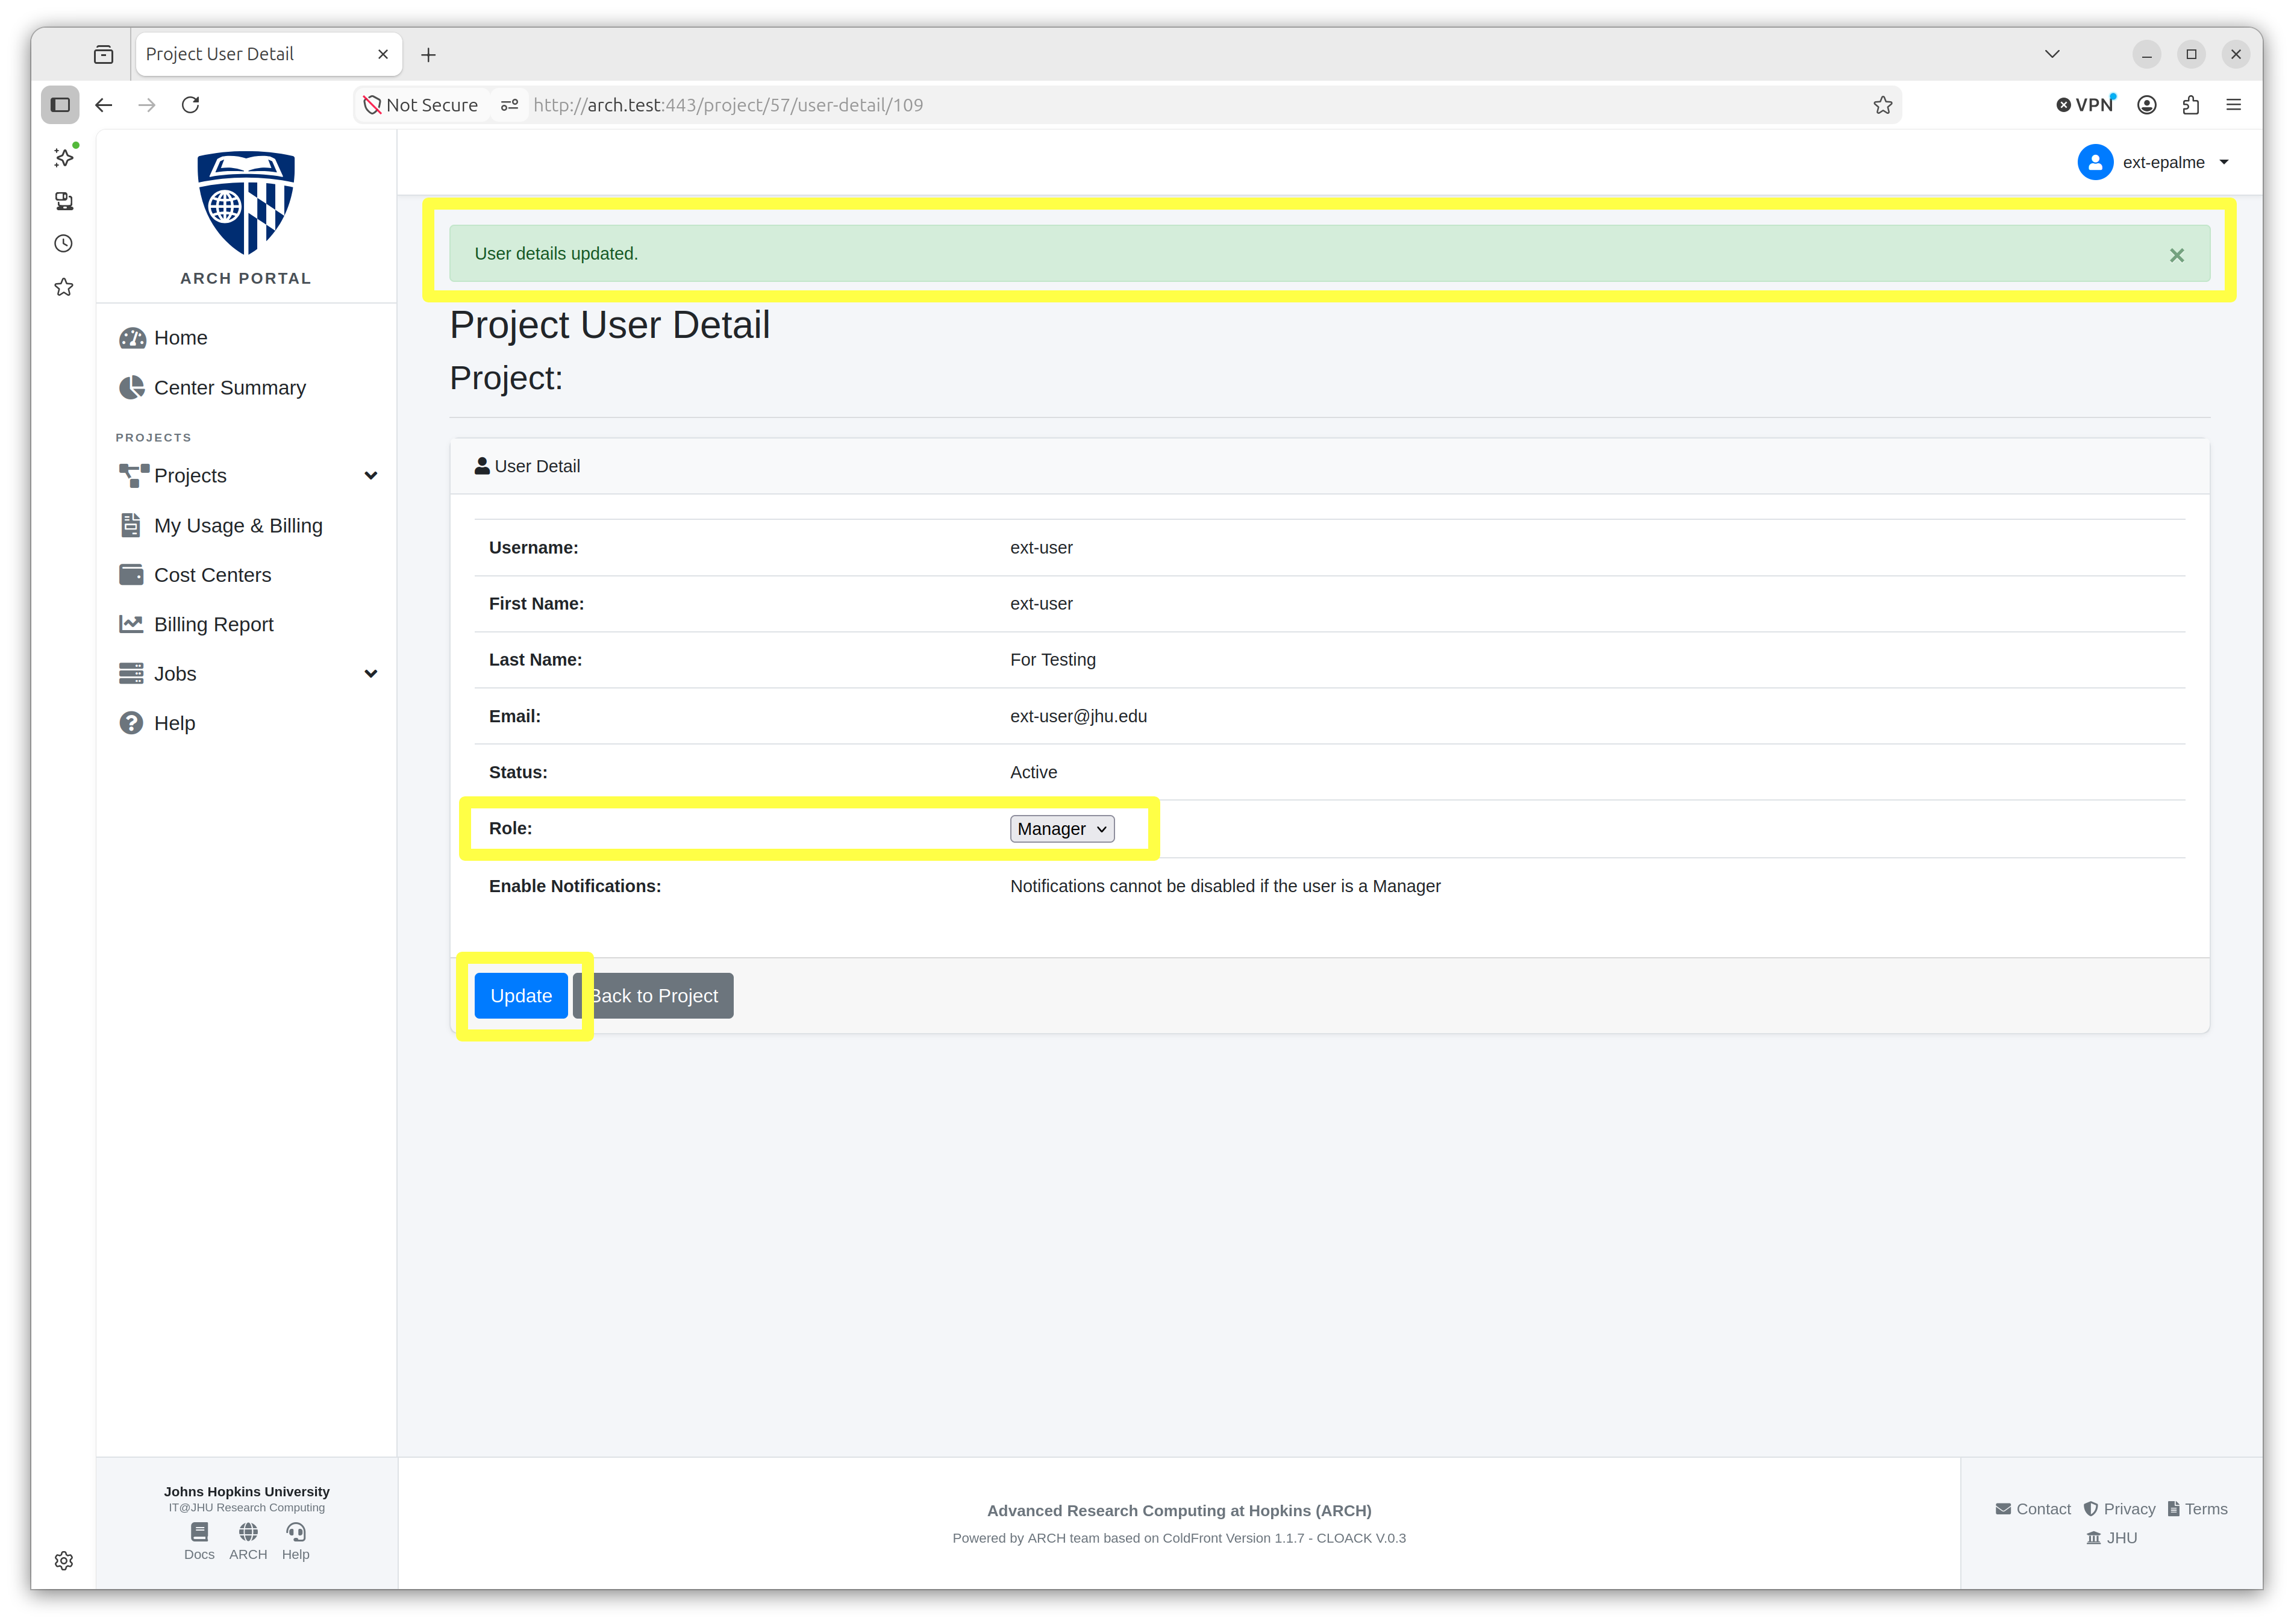This screenshot has width=2294, height=1624.
Task: Expand the Projects menu chevron
Action: (371, 476)
